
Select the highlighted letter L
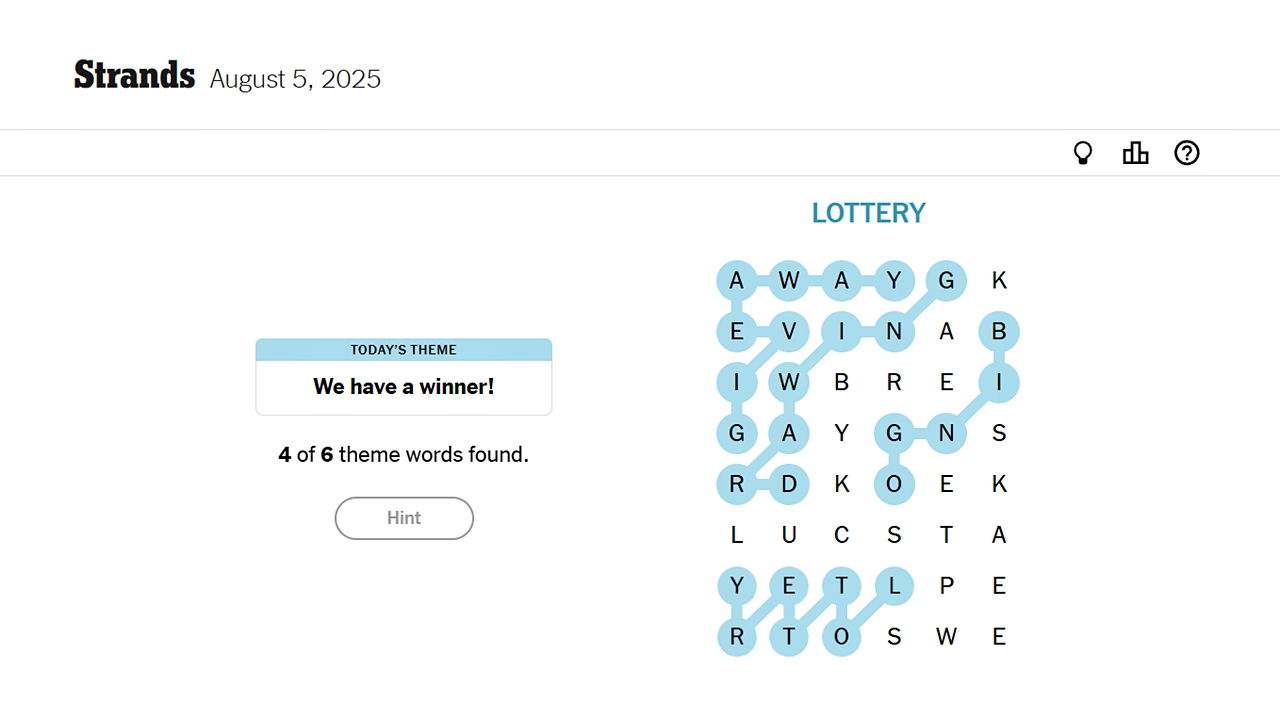[894, 586]
